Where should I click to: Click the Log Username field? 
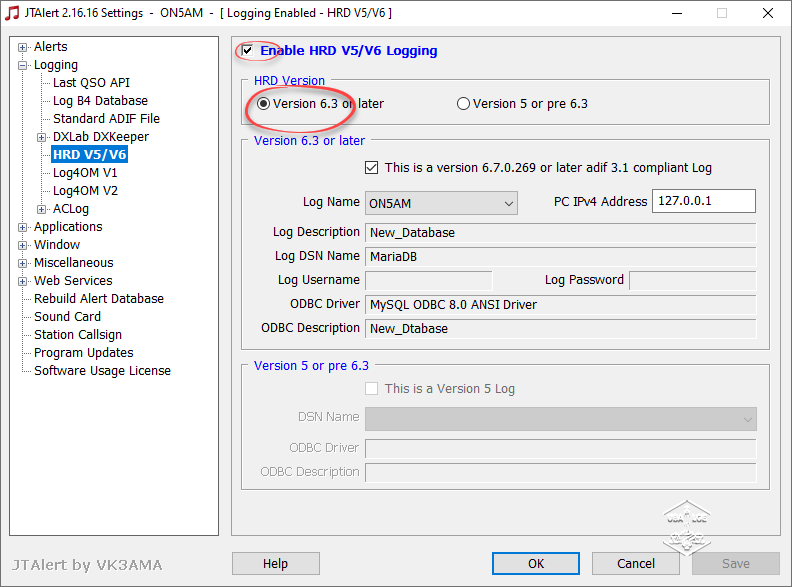pos(428,280)
